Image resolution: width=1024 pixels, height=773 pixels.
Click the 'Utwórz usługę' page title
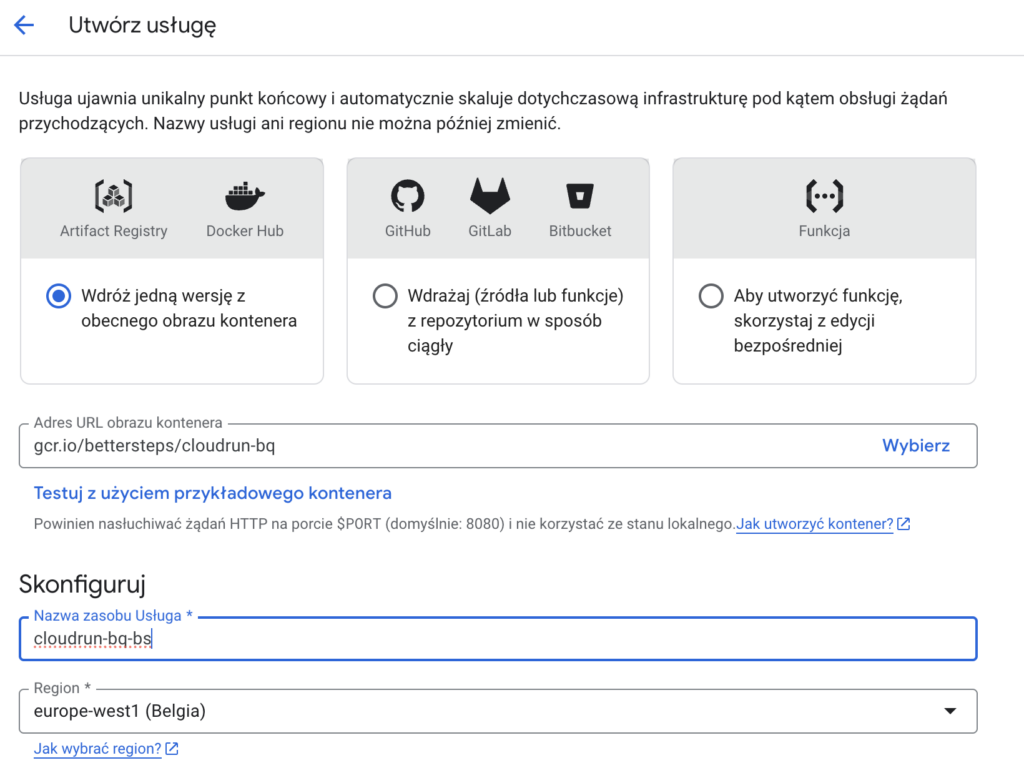click(x=142, y=26)
